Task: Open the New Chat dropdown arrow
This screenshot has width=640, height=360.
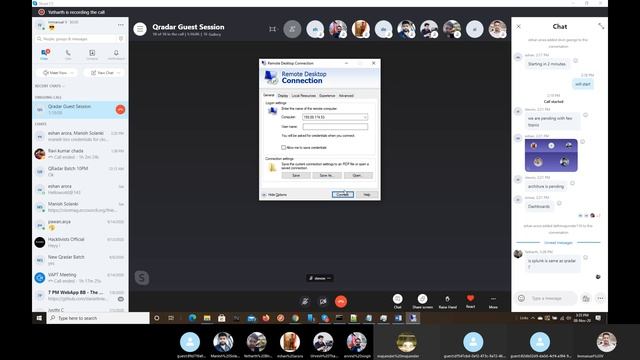Action: tap(119, 73)
